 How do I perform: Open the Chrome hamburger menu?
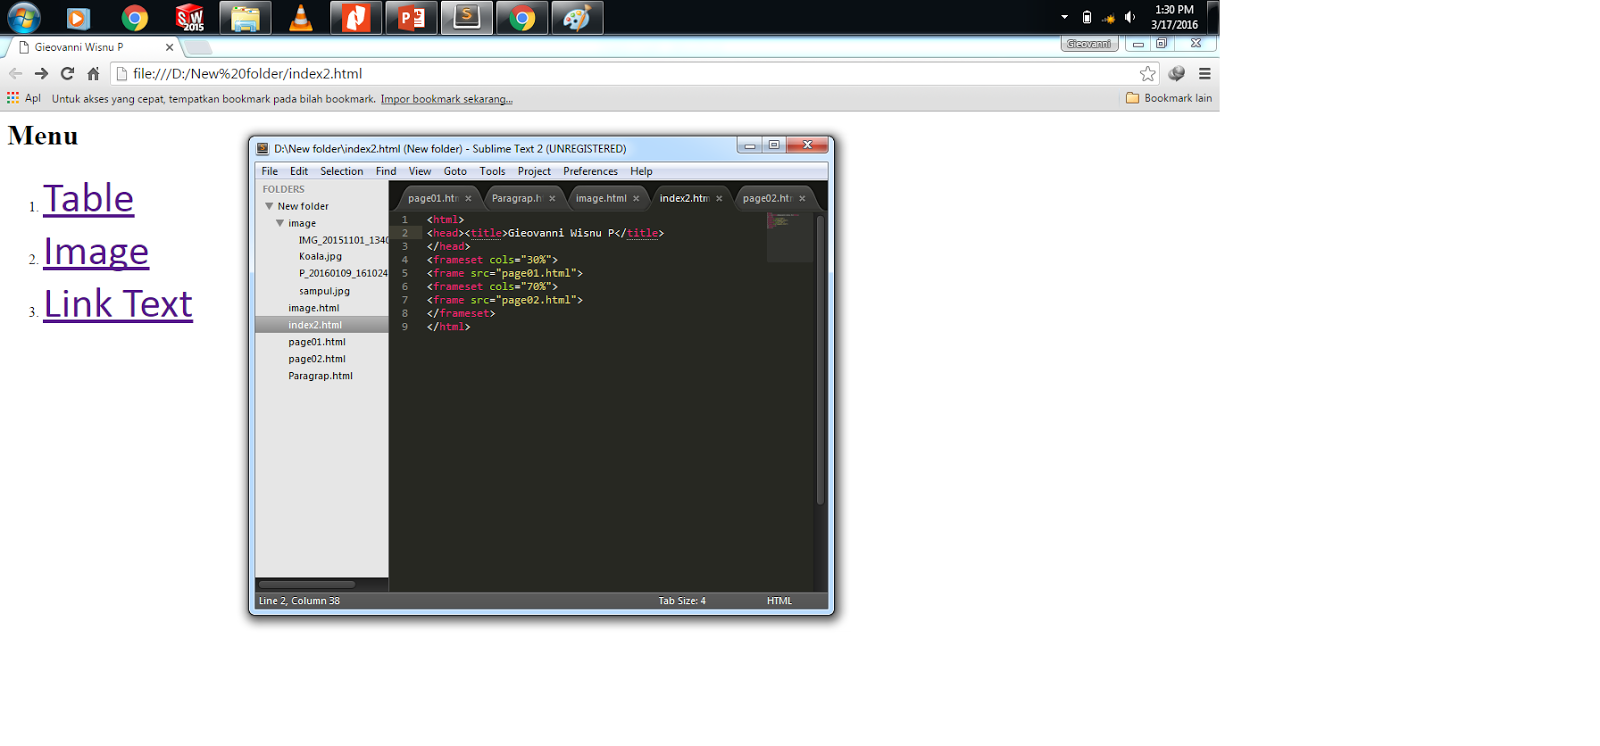click(x=1205, y=73)
